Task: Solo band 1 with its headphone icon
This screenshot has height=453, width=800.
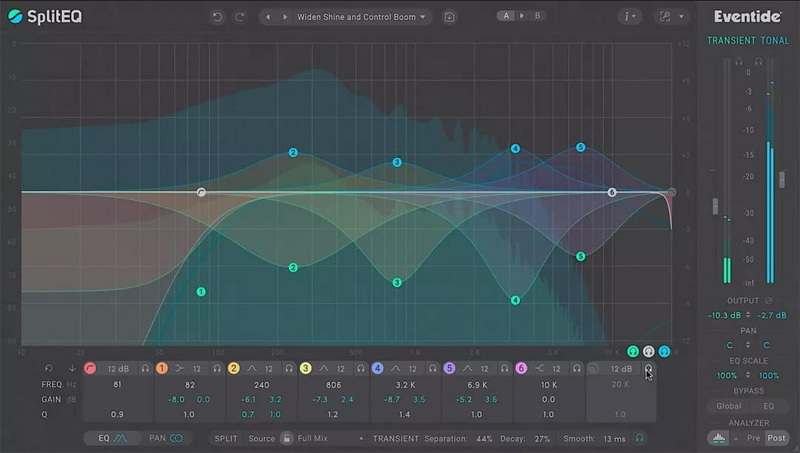Action: point(217,368)
